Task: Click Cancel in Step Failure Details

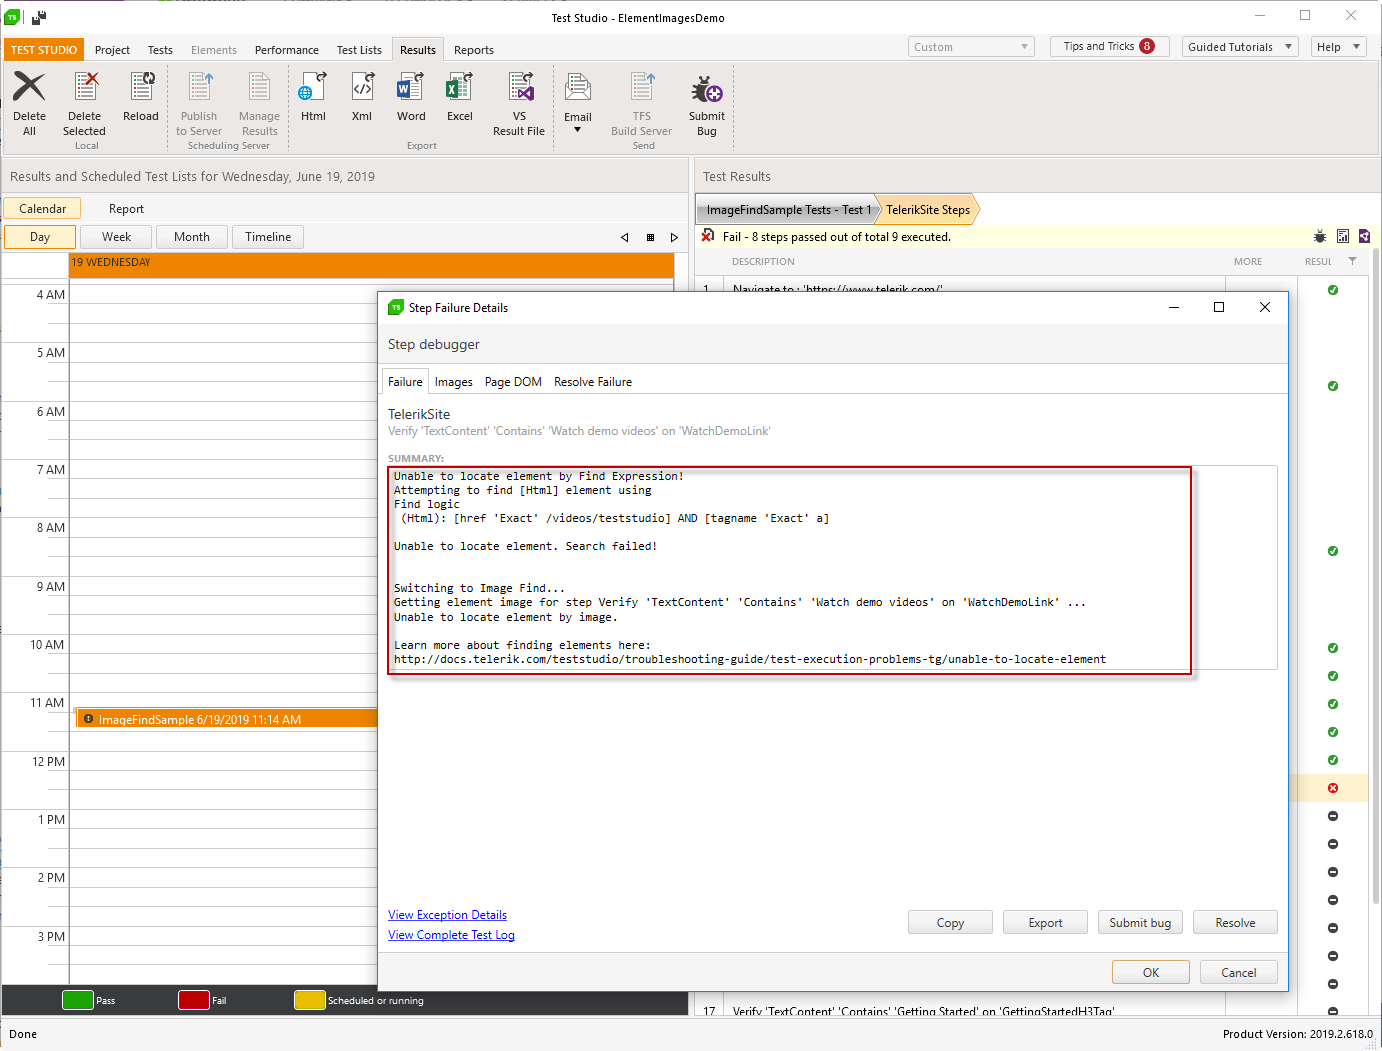Action: [x=1238, y=973]
